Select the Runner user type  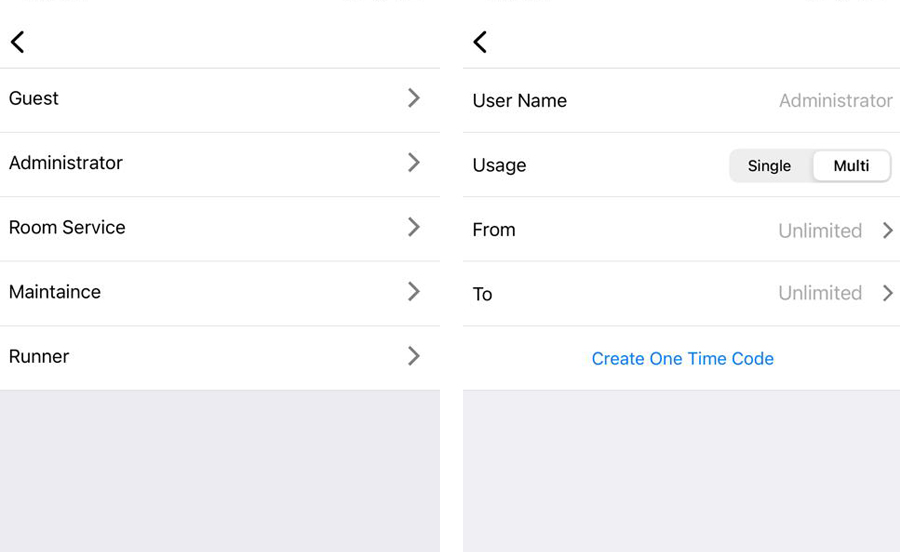click(x=39, y=356)
